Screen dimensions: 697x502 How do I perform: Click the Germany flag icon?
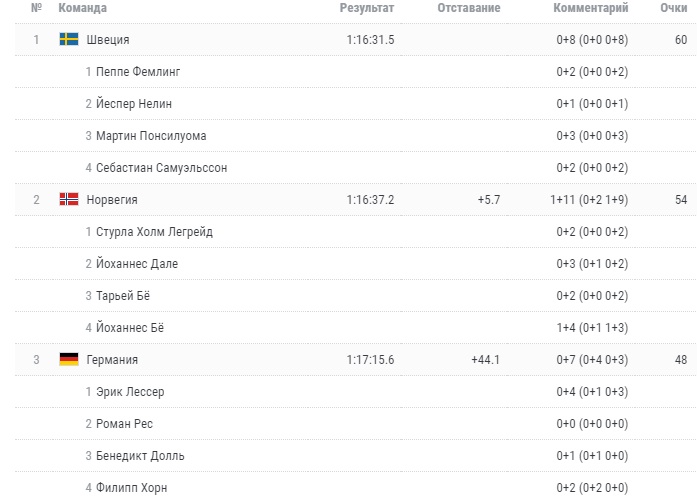point(69,359)
